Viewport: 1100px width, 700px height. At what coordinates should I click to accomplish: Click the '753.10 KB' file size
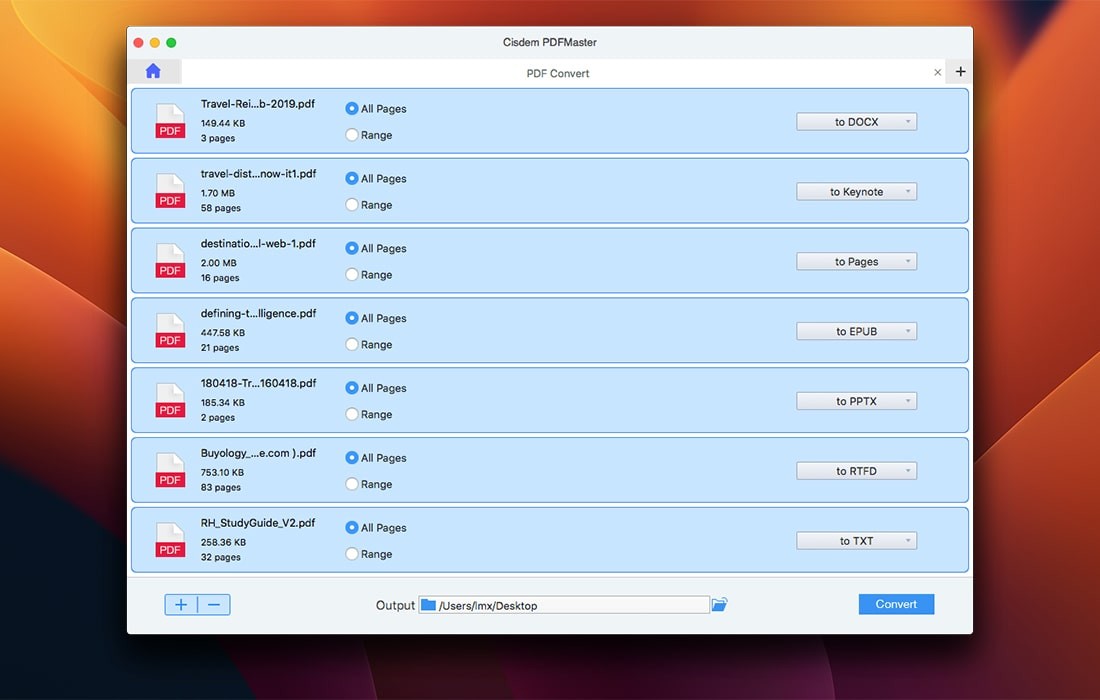(222, 472)
